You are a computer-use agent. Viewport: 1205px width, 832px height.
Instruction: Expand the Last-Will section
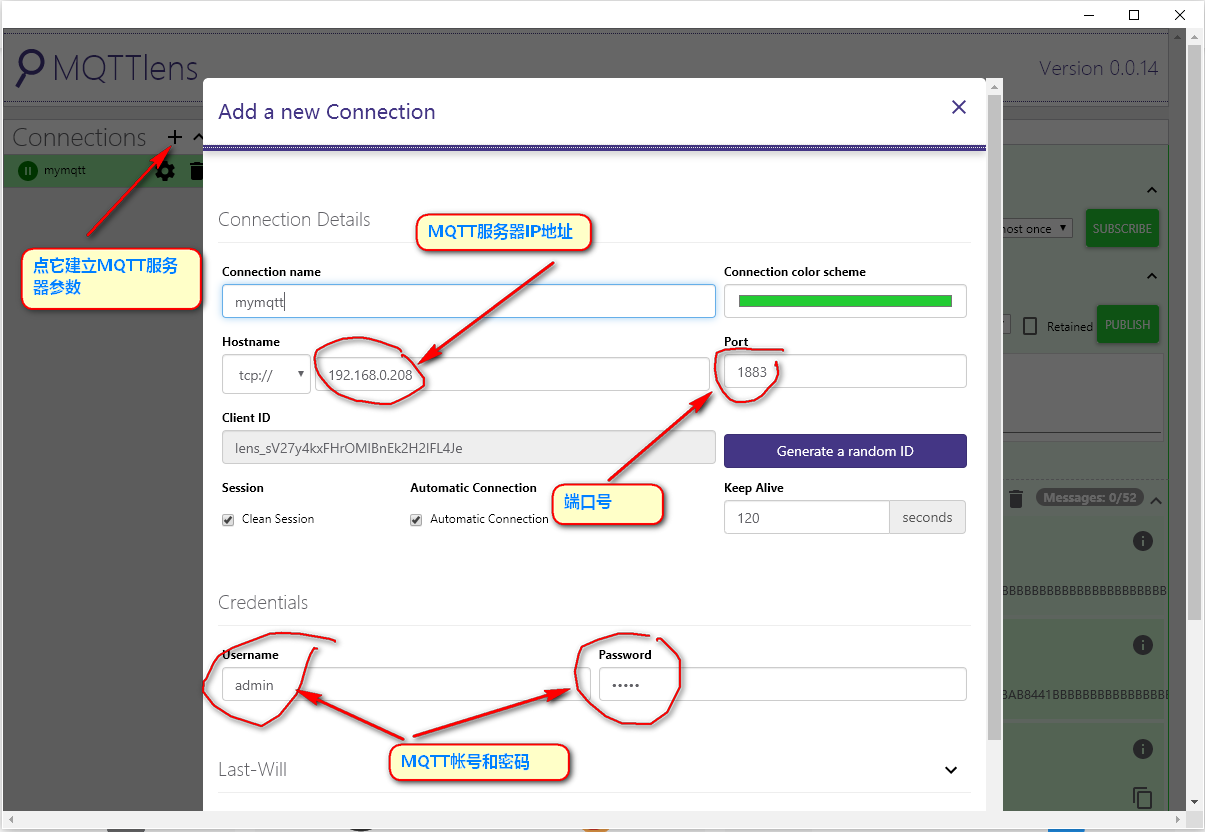[951, 770]
